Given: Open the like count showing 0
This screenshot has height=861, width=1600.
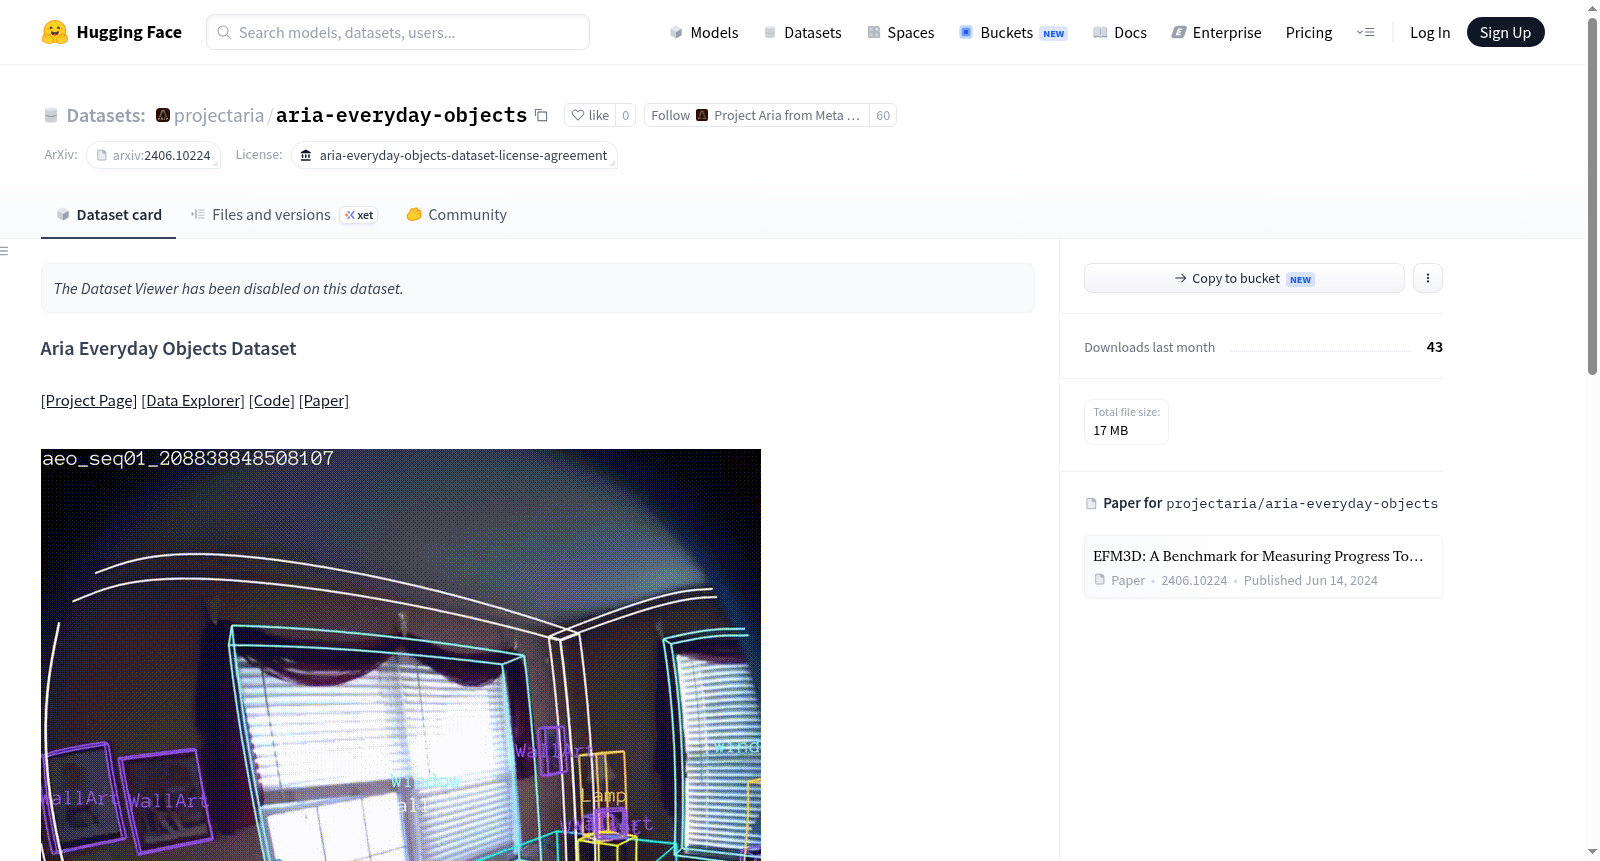Looking at the screenshot, I should click(626, 115).
